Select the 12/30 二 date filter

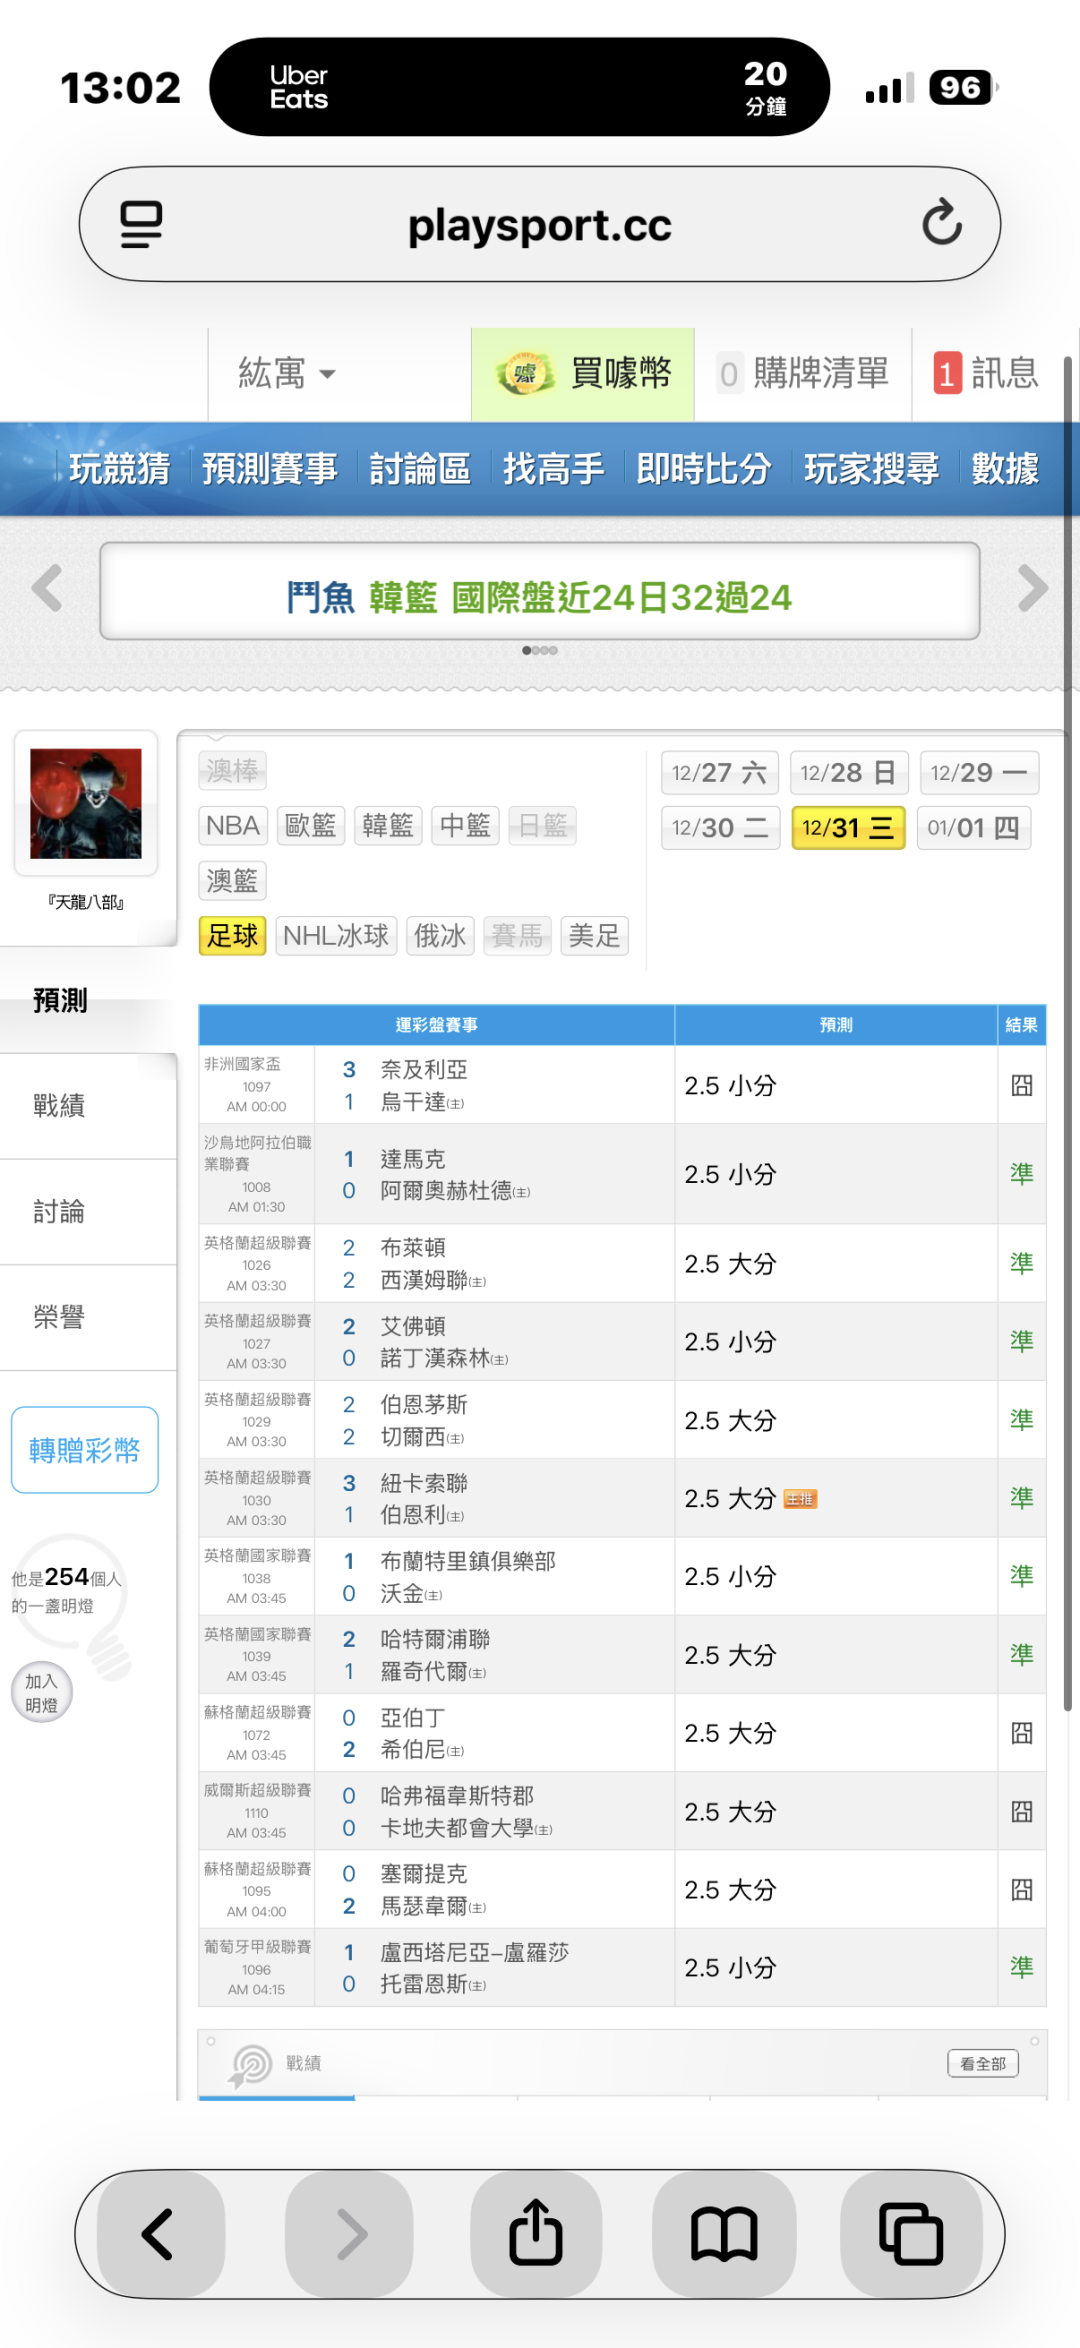click(720, 828)
